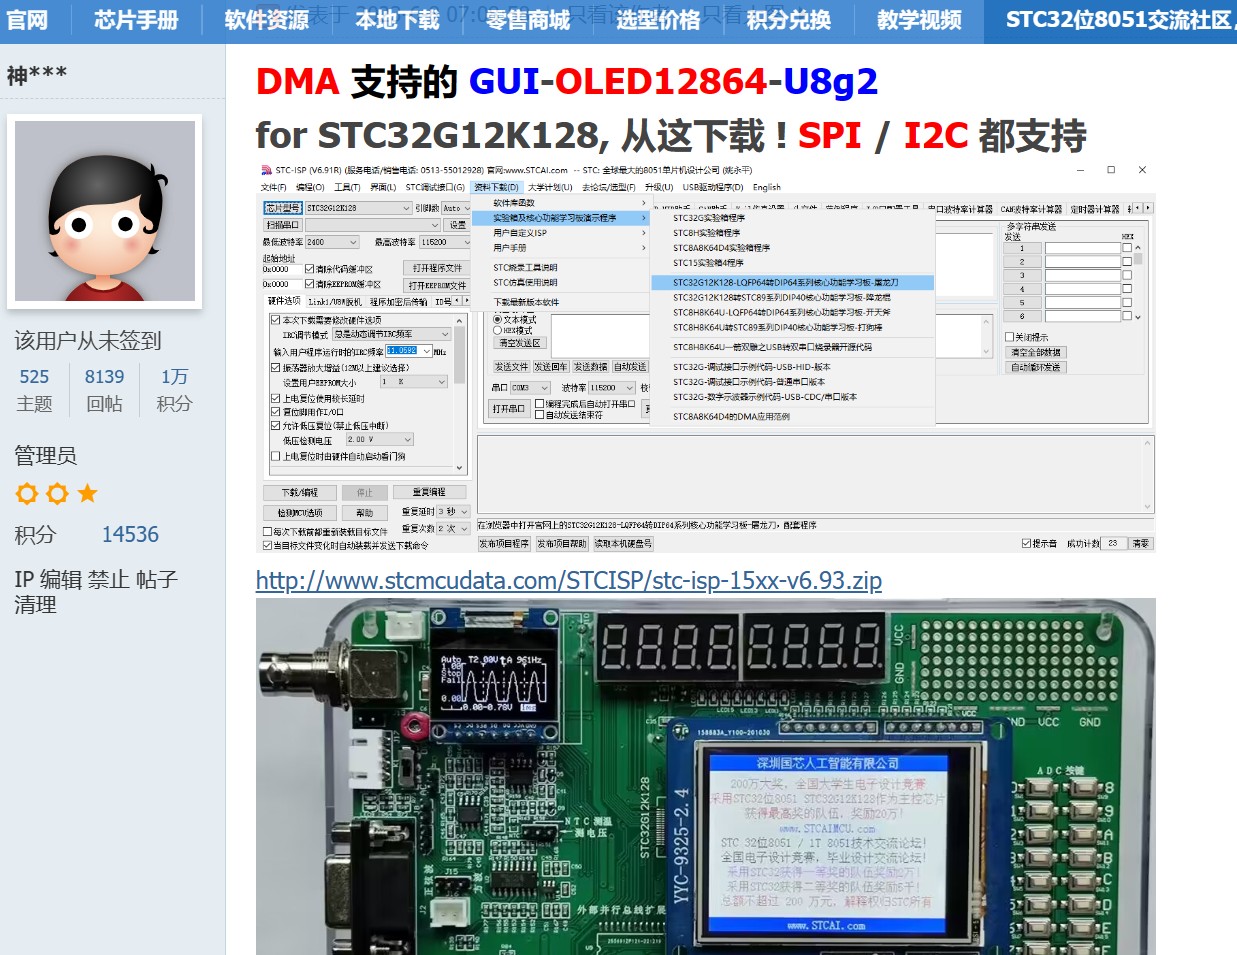Viewport: 1237px width, 955px height.
Task: Click the 检测MCU选项 button
Action: [299, 513]
